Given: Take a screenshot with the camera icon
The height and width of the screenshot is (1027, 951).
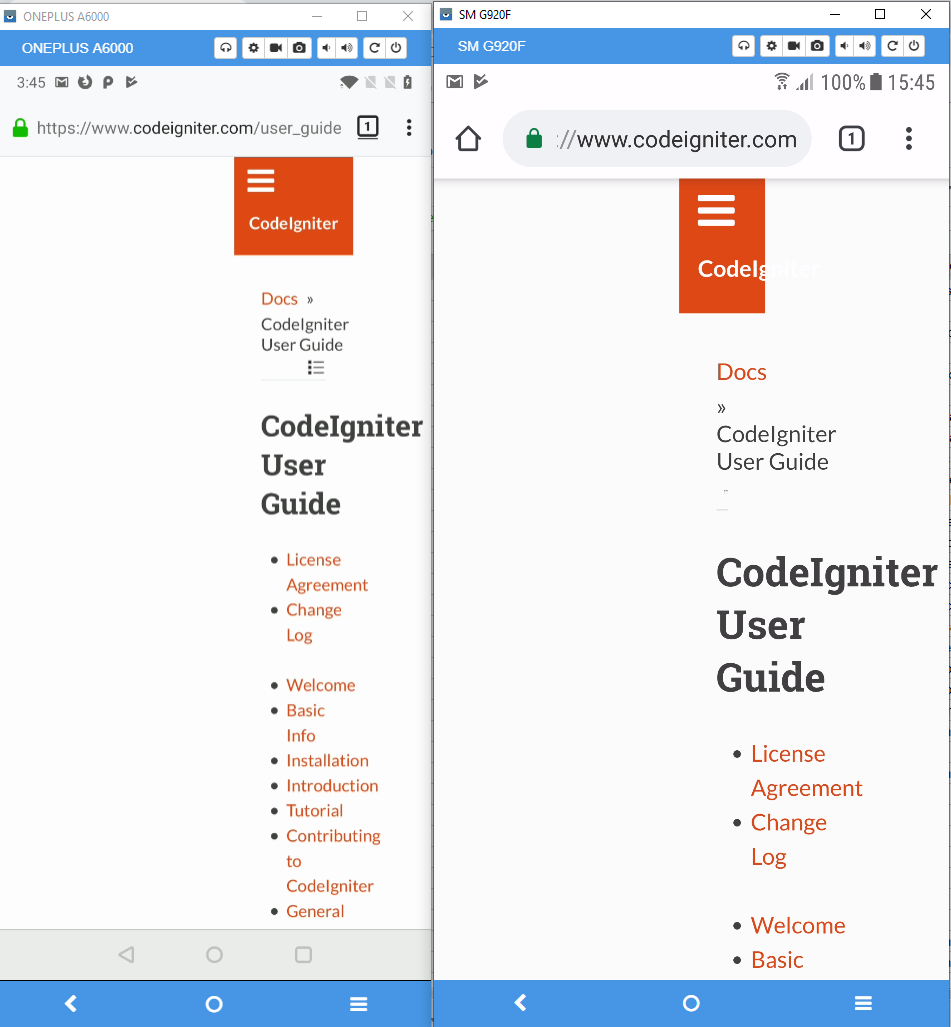Looking at the screenshot, I should [x=299, y=48].
